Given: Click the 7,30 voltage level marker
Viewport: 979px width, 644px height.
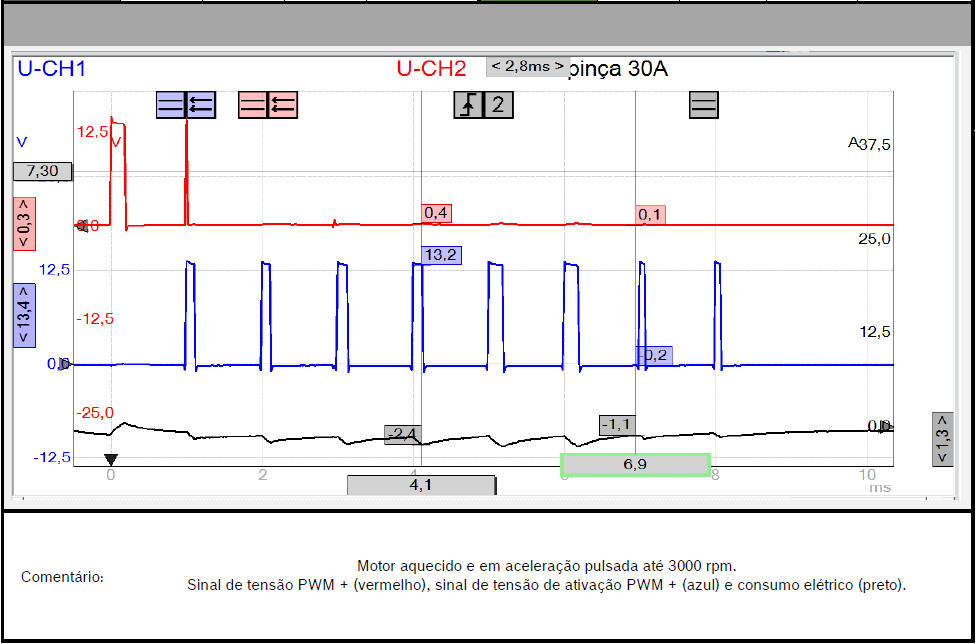Looking at the screenshot, I should 42,171.
